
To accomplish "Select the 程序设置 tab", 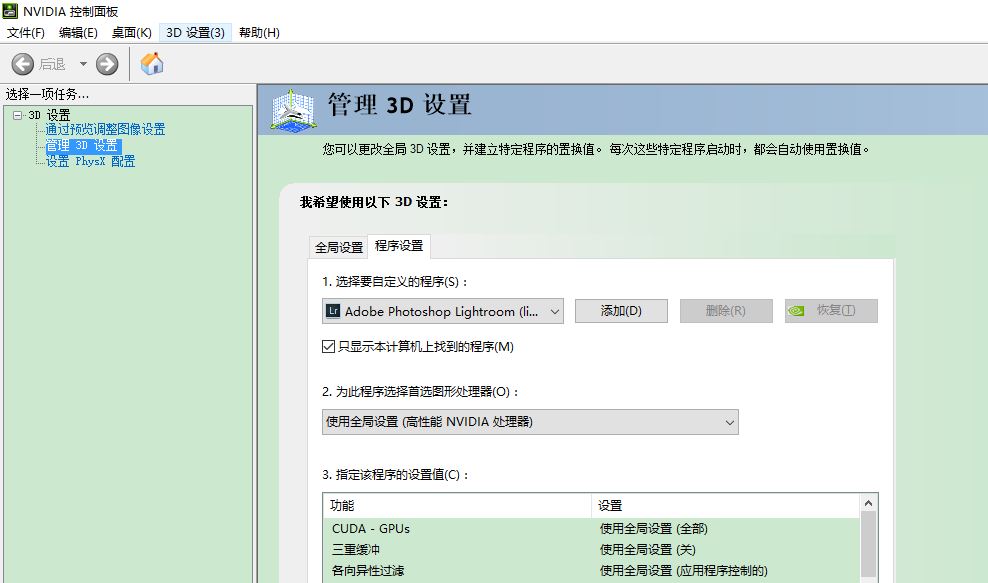I will [x=399, y=246].
